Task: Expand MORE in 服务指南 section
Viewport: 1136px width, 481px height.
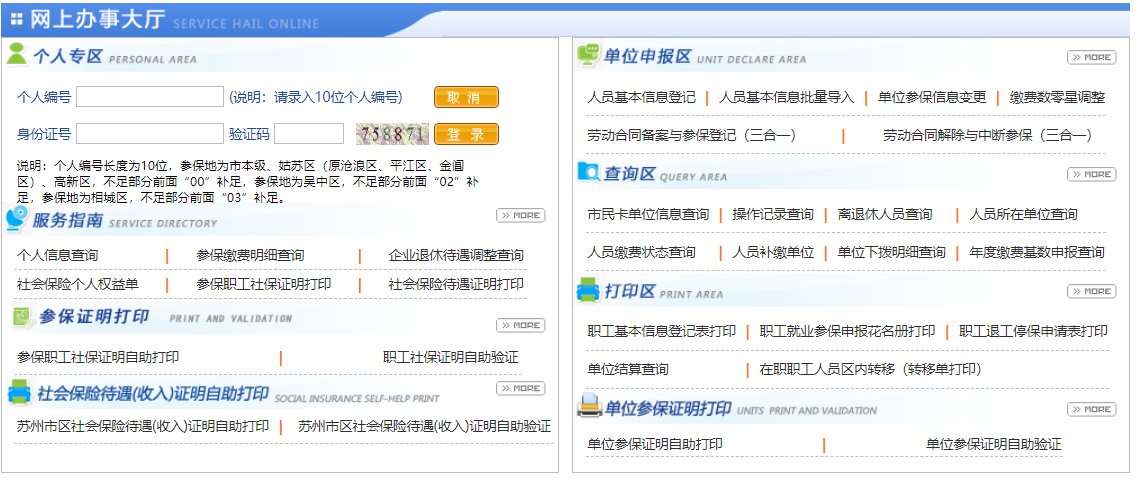Action: coord(521,215)
